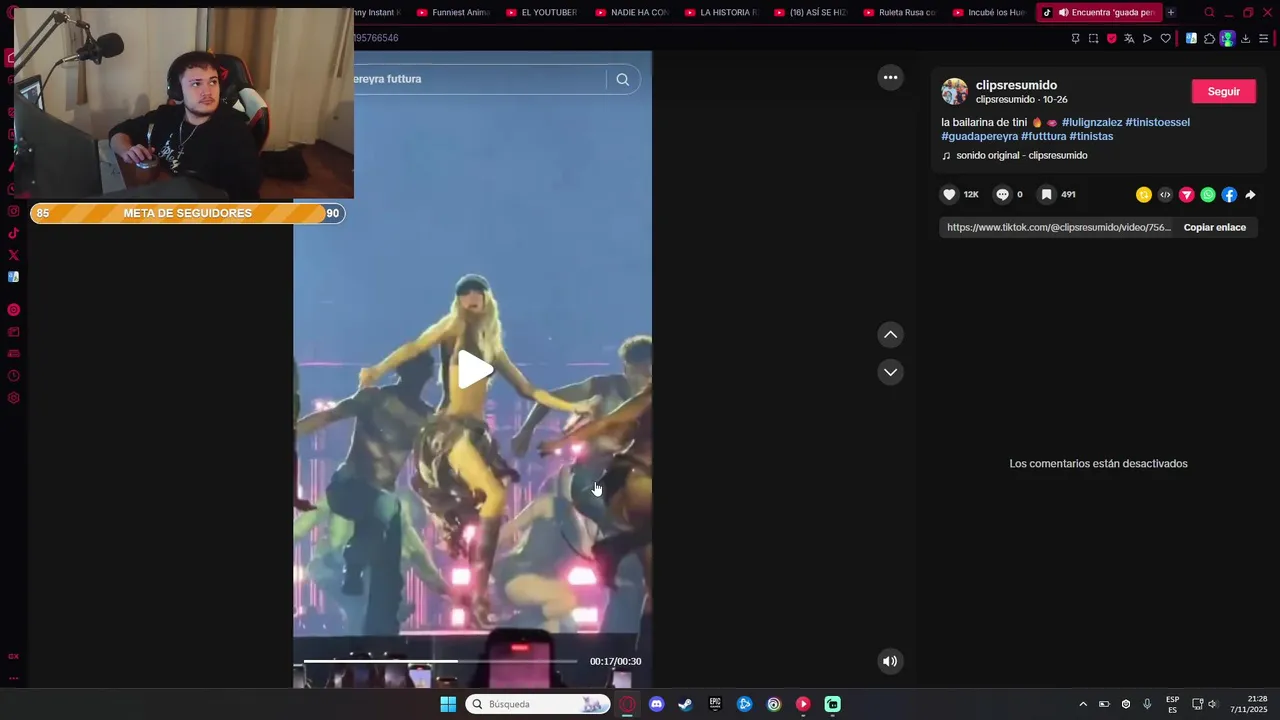Viewport: 1280px width, 720px height.
Task: Switch to the (16) ASÍ SE HIZ browser tab
Action: click(x=810, y=12)
